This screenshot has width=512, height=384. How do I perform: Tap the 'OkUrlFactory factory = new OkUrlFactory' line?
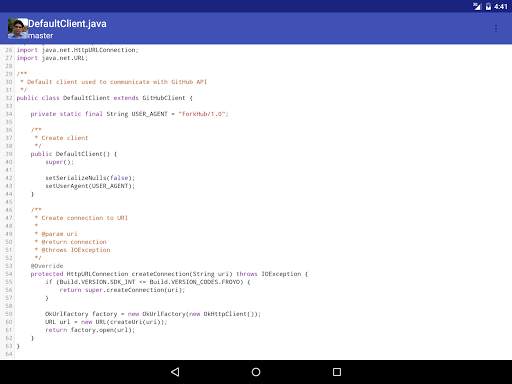(153, 314)
